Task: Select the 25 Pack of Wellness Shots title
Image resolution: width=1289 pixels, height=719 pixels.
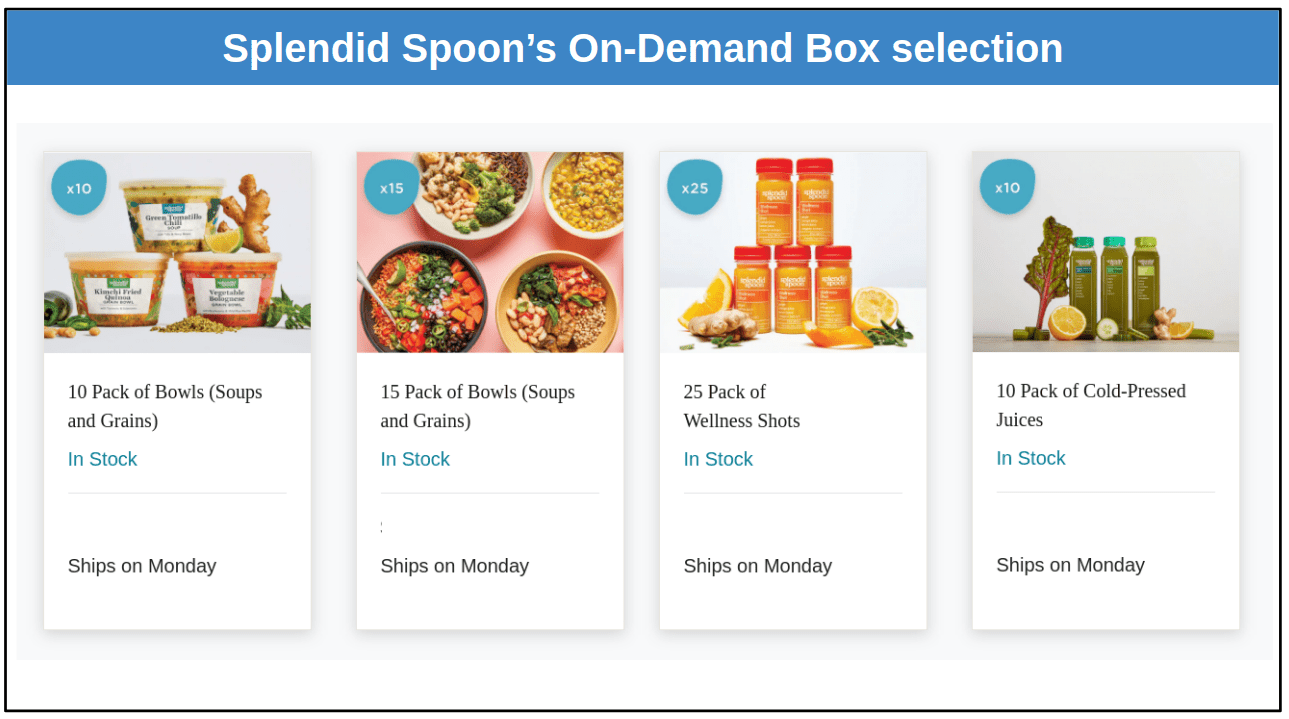Action: pyautogui.click(x=742, y=406)
